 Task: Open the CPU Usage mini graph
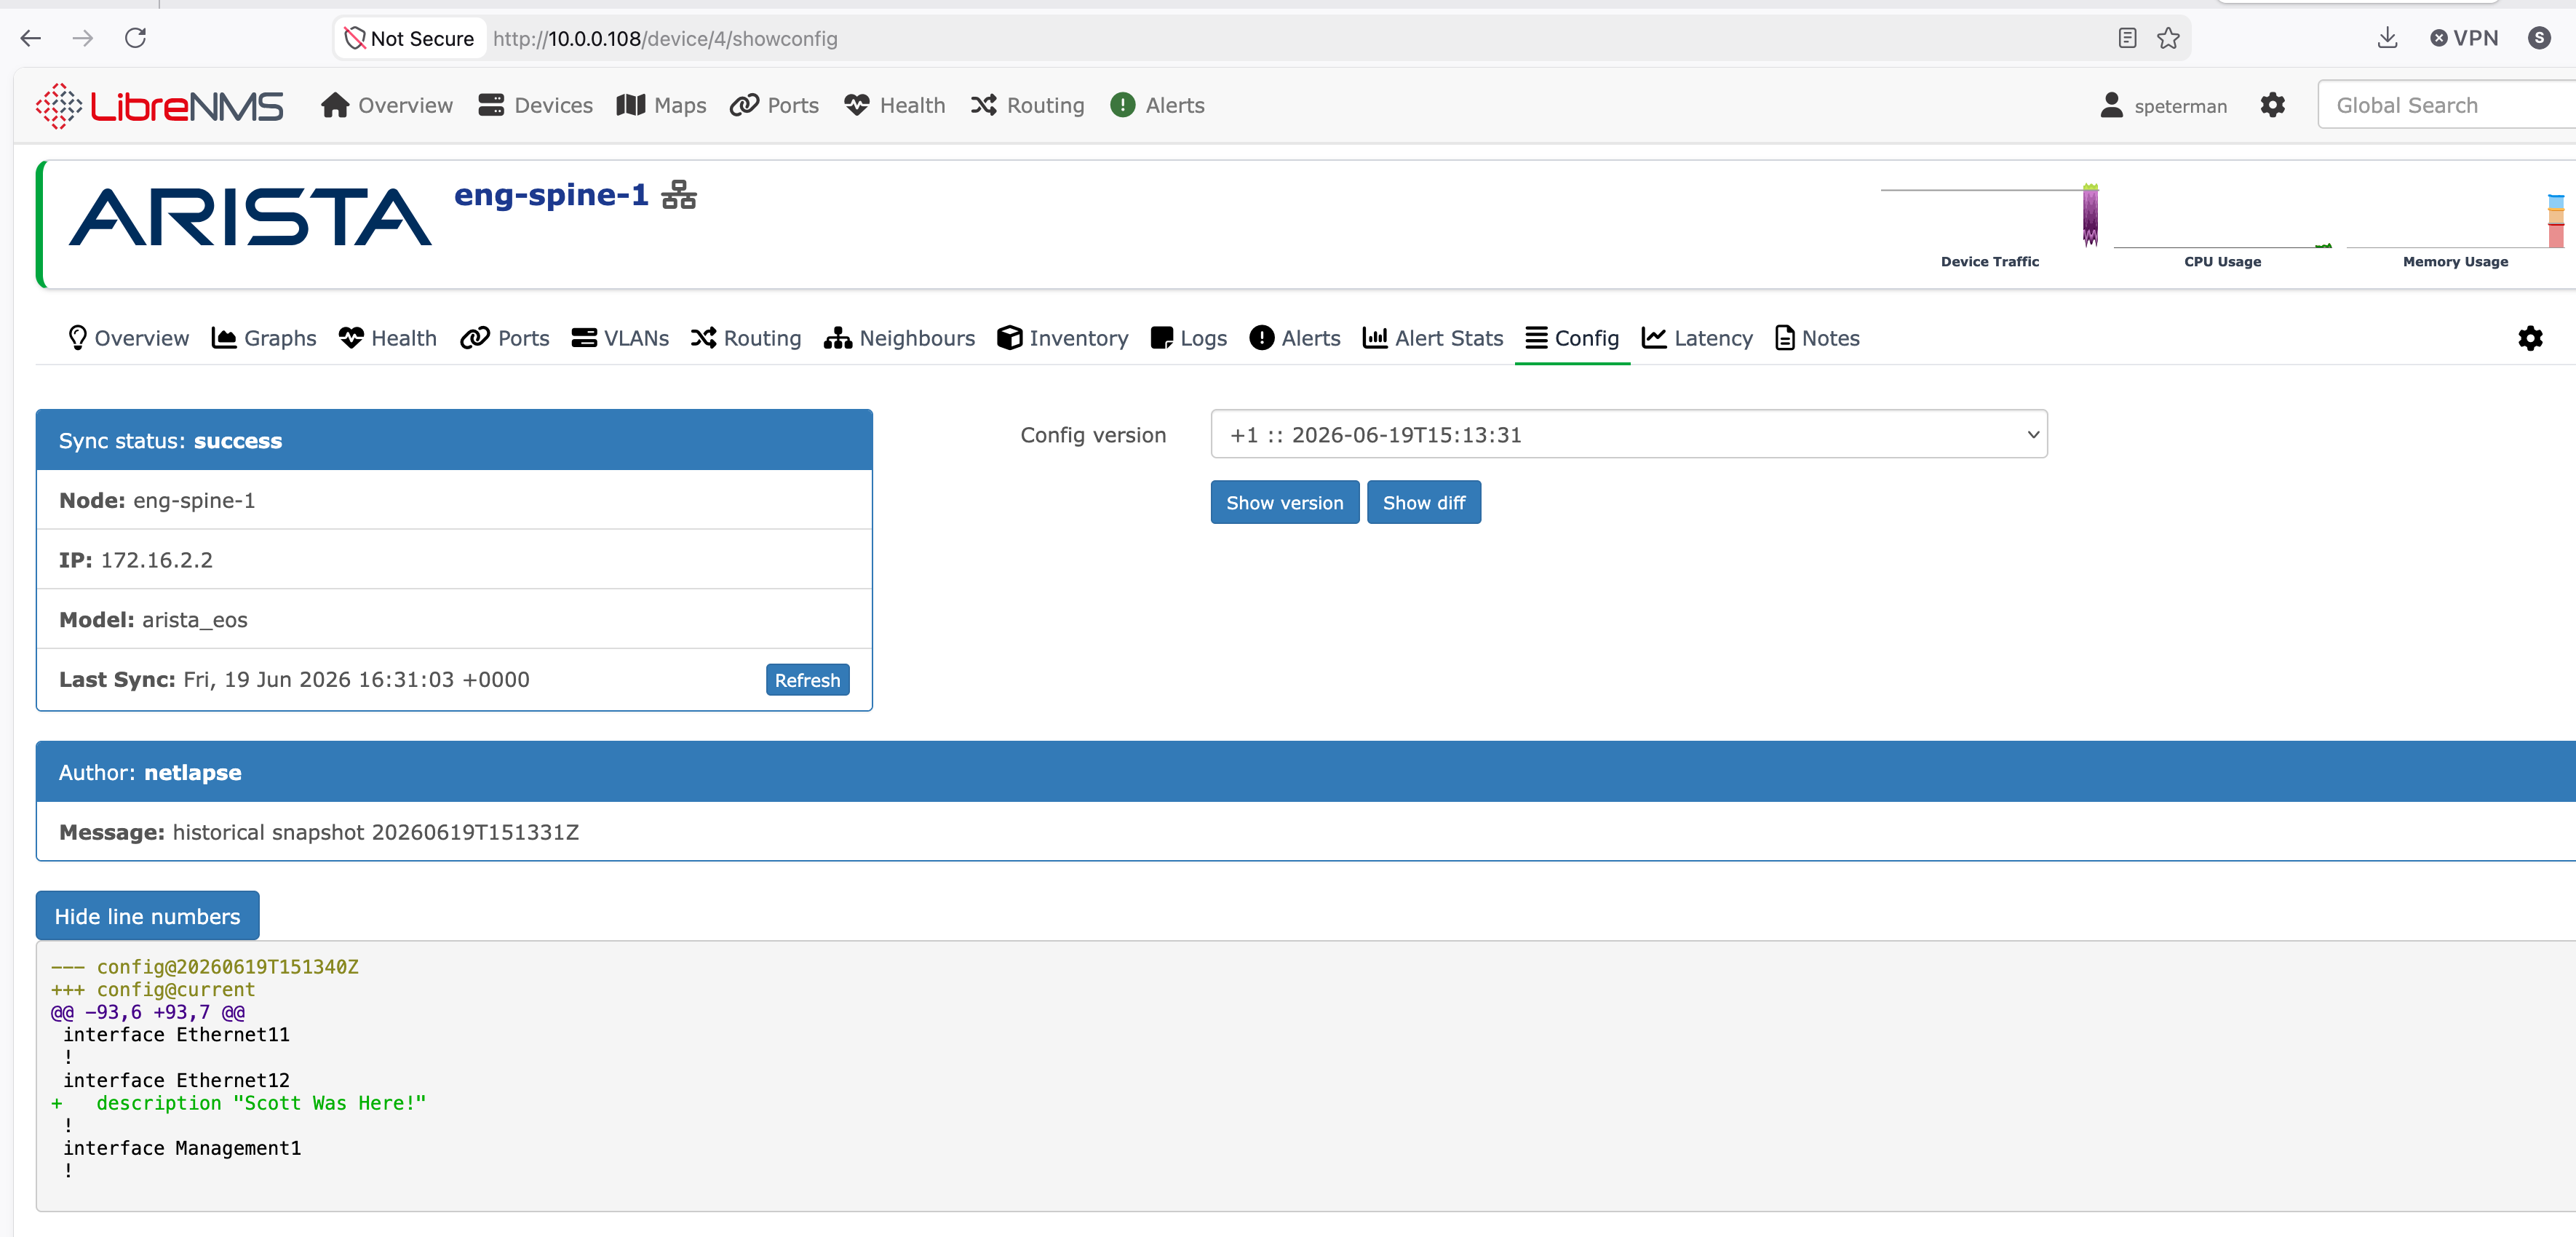point(2222,226)
